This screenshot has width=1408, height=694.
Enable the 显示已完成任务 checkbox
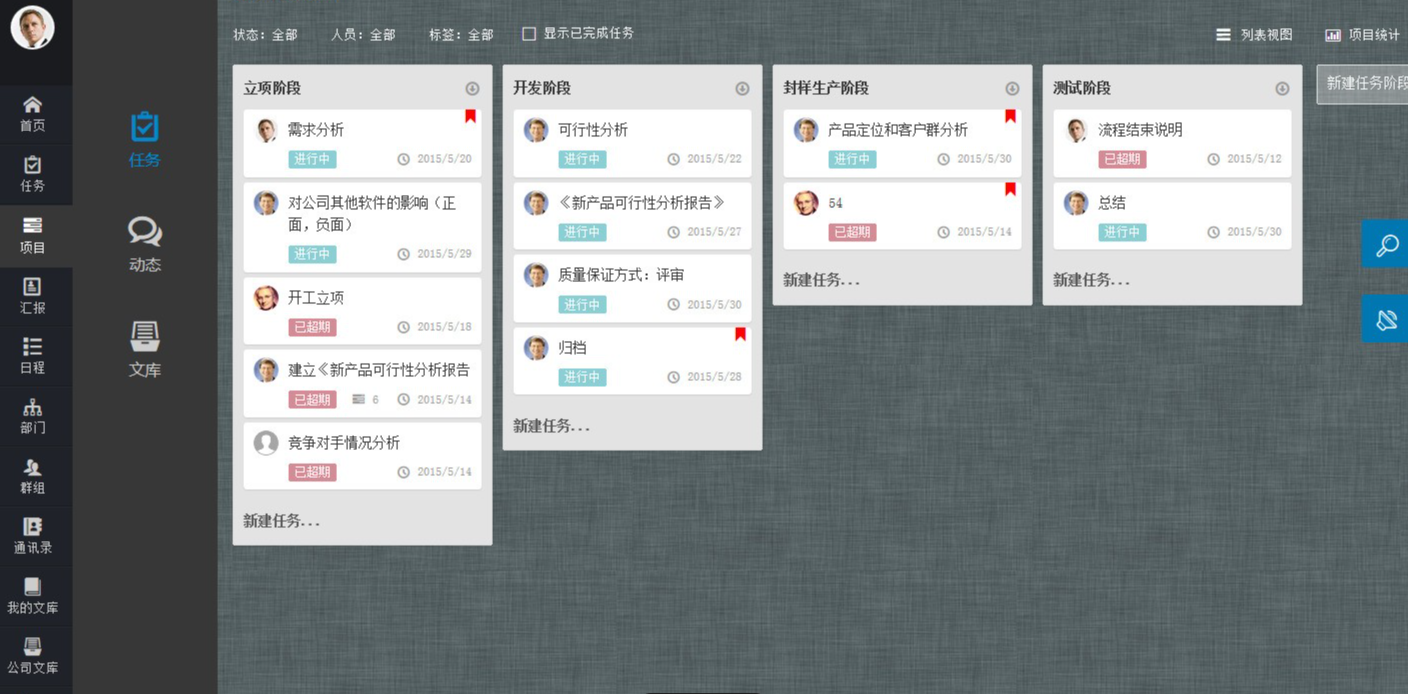point(529,34)
